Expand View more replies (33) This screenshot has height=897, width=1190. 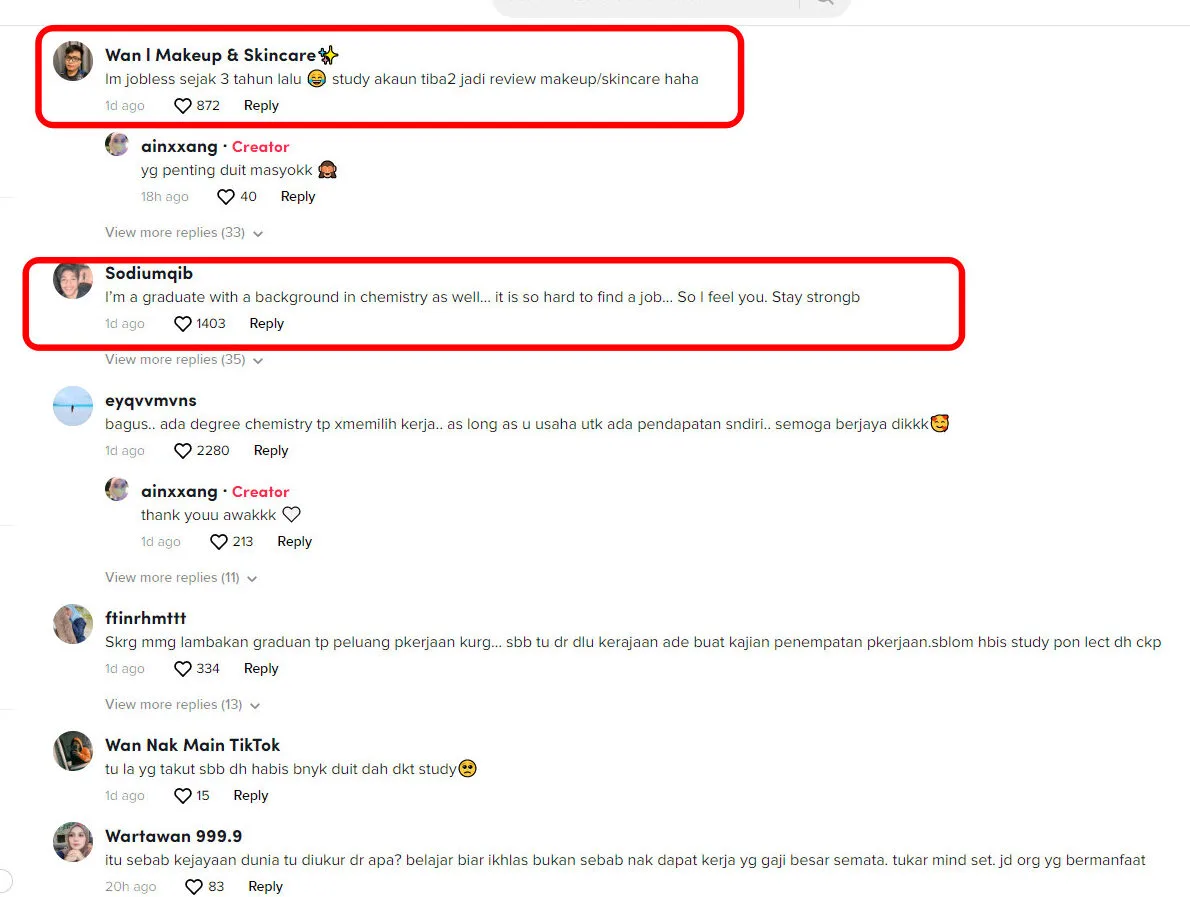(184, 232)
